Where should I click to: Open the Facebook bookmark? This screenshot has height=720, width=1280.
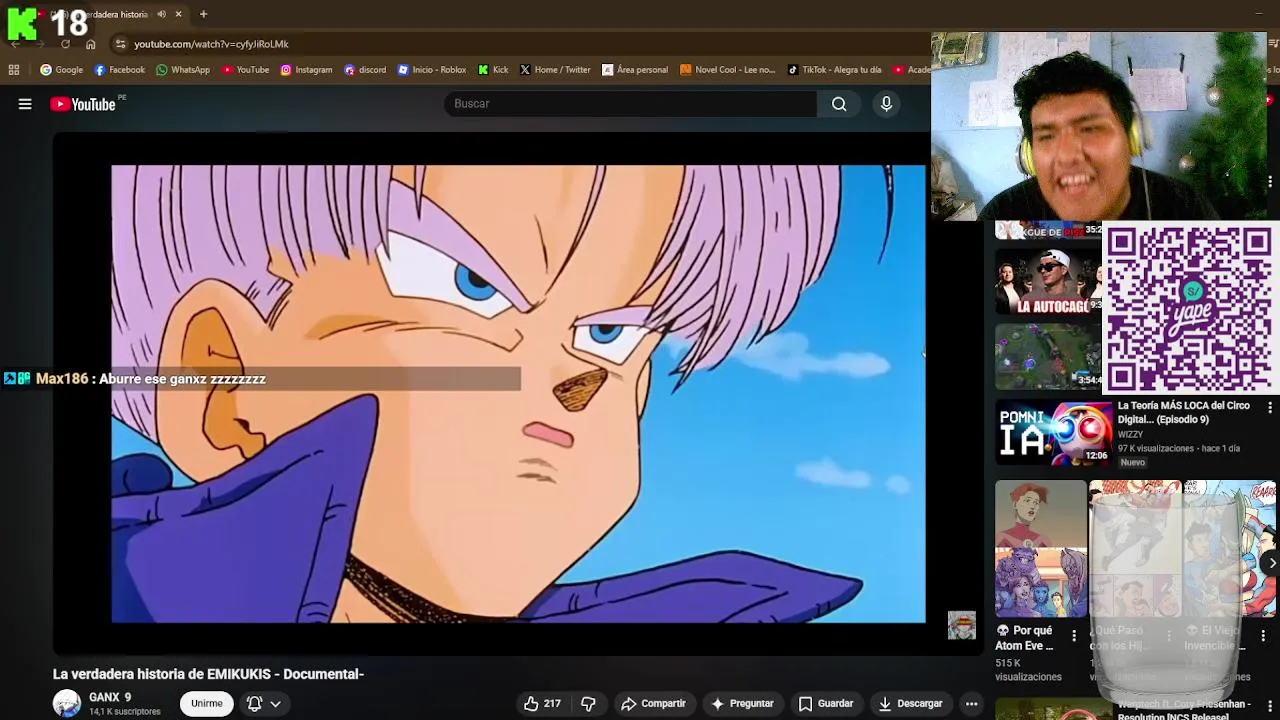click(120, 70)
